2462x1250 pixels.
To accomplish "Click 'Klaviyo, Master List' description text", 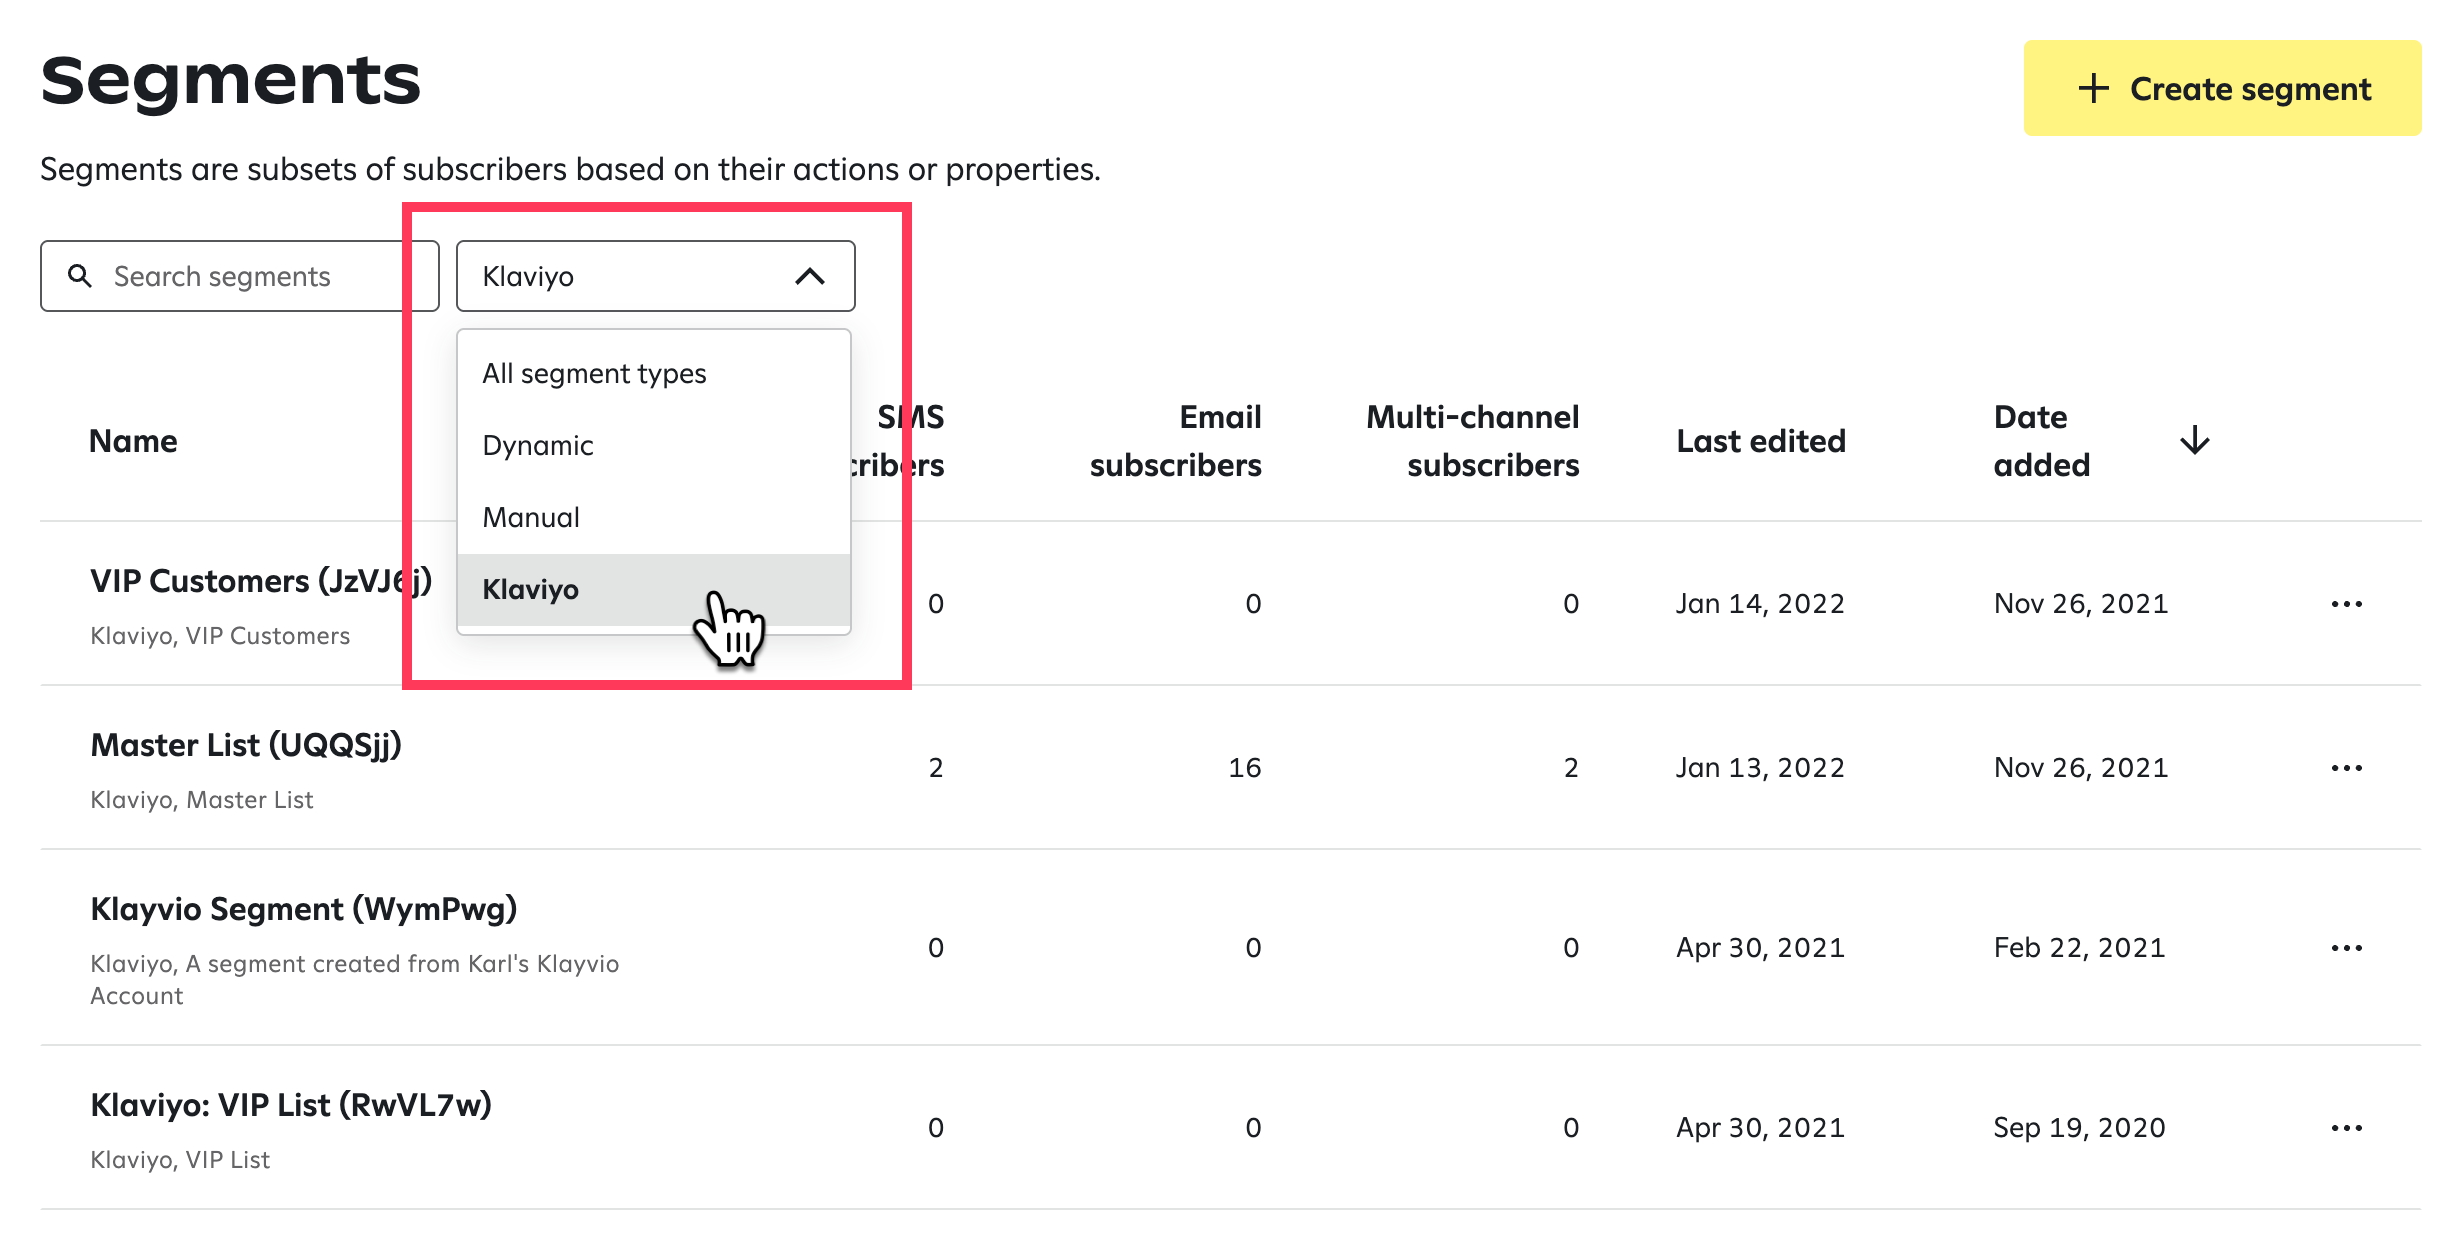I will pos(202,800).
